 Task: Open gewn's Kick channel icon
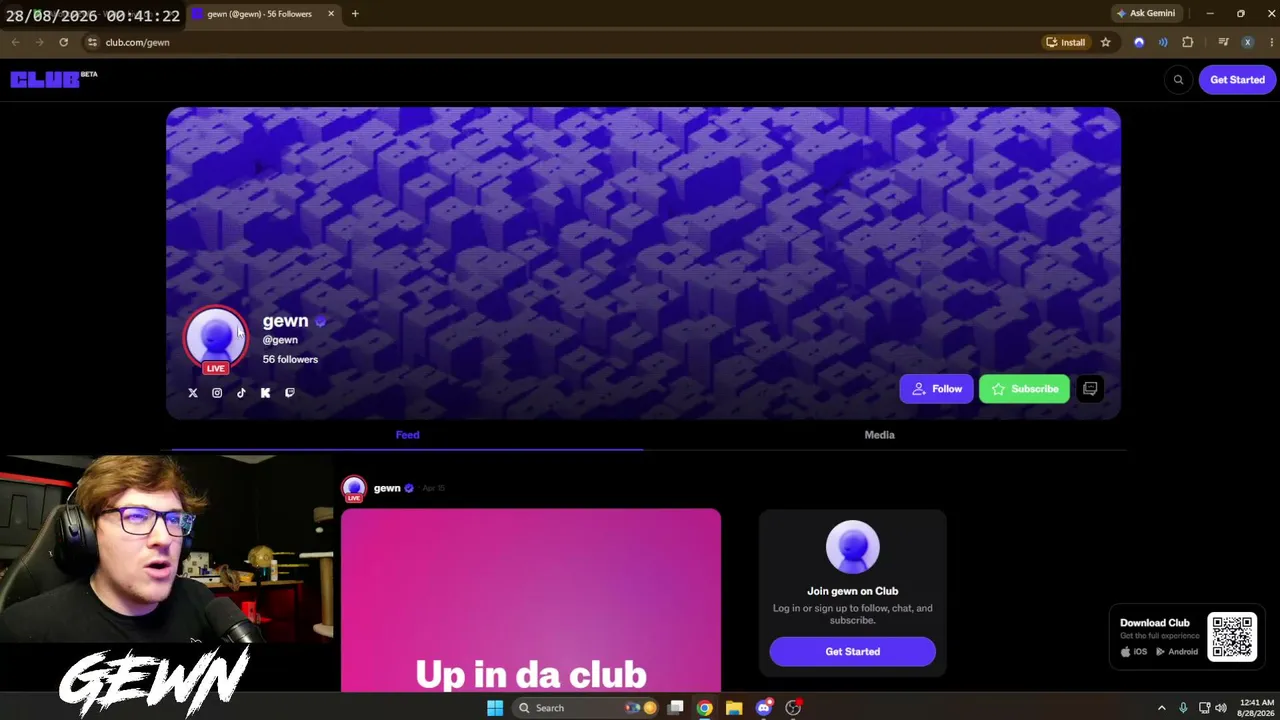pyautogui.click(x=265, y=393)
